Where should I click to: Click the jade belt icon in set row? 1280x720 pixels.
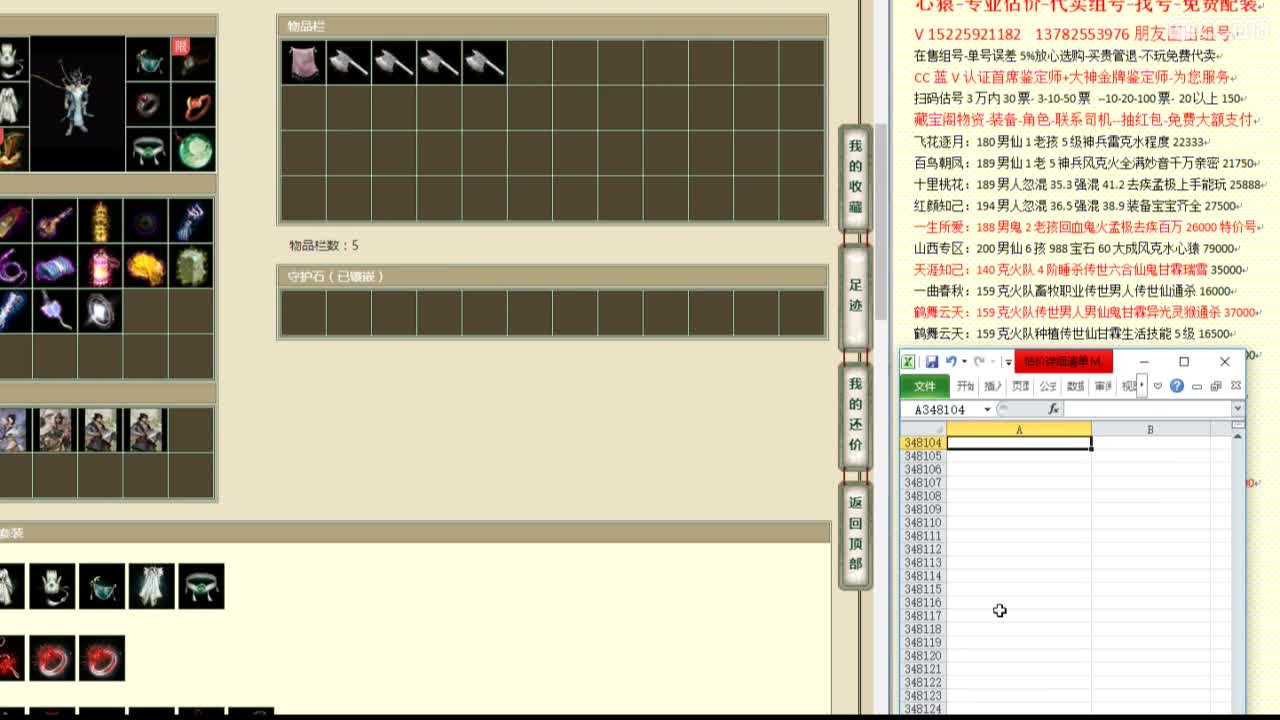[x=202, y=586]
